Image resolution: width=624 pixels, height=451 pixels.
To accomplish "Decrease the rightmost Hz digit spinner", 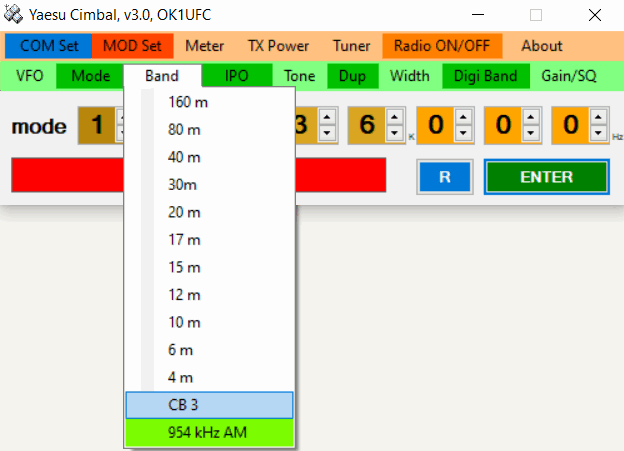I will (599, 132).
